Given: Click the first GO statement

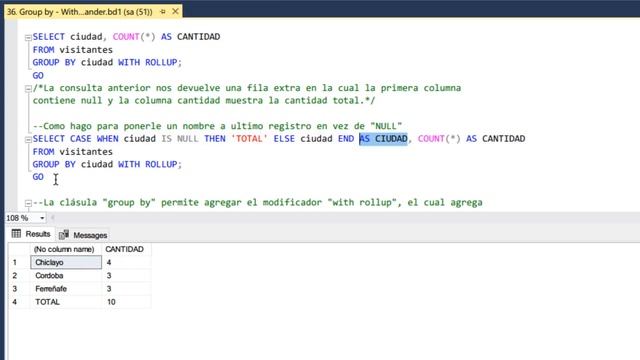Looking at the screenshot, I should pyautogui.click(x=38, y=76).
